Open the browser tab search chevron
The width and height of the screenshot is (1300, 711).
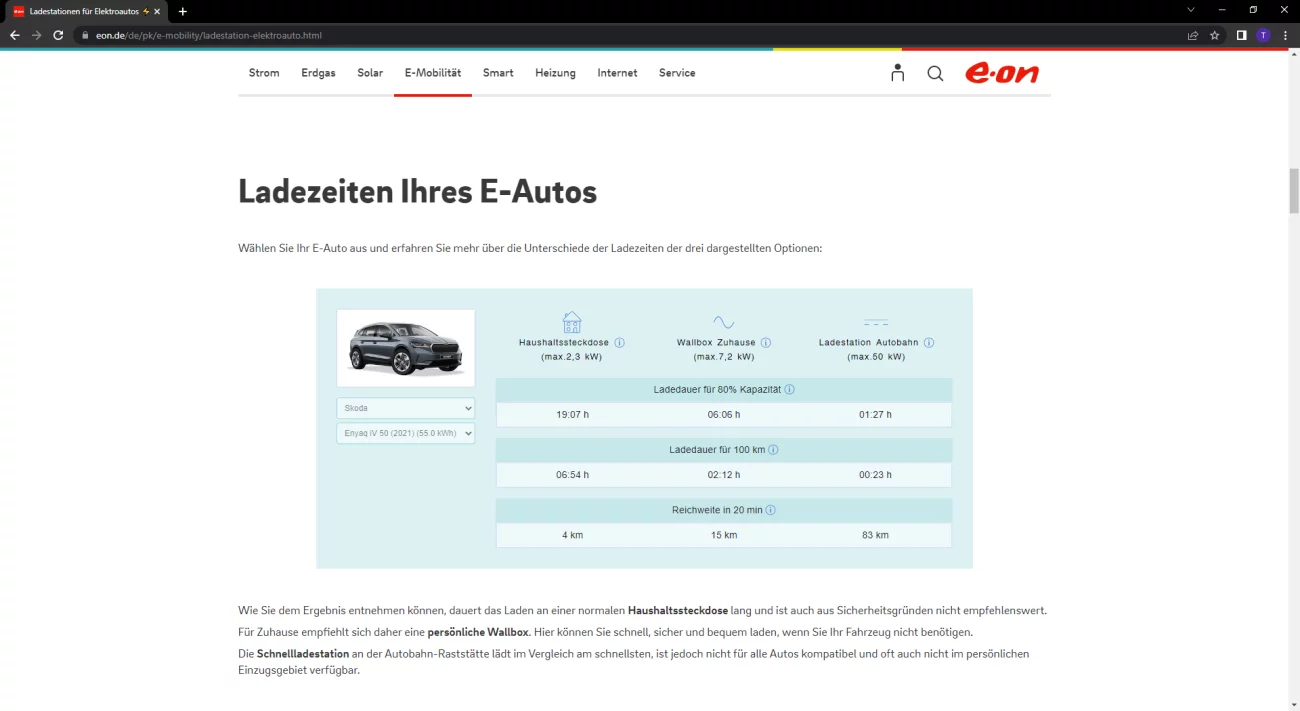[x=1190, y=10]
